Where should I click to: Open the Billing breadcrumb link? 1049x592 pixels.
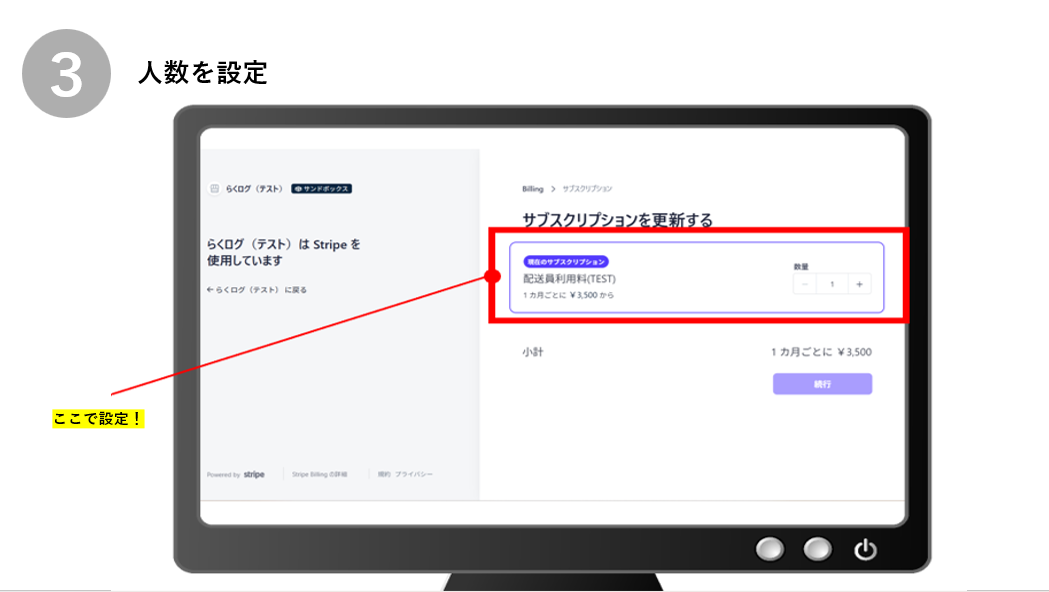click(532, 188)
